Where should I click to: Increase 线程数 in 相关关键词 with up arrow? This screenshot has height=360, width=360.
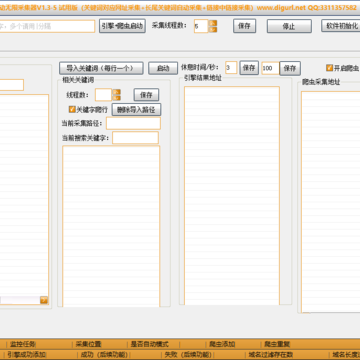point(117,92)
